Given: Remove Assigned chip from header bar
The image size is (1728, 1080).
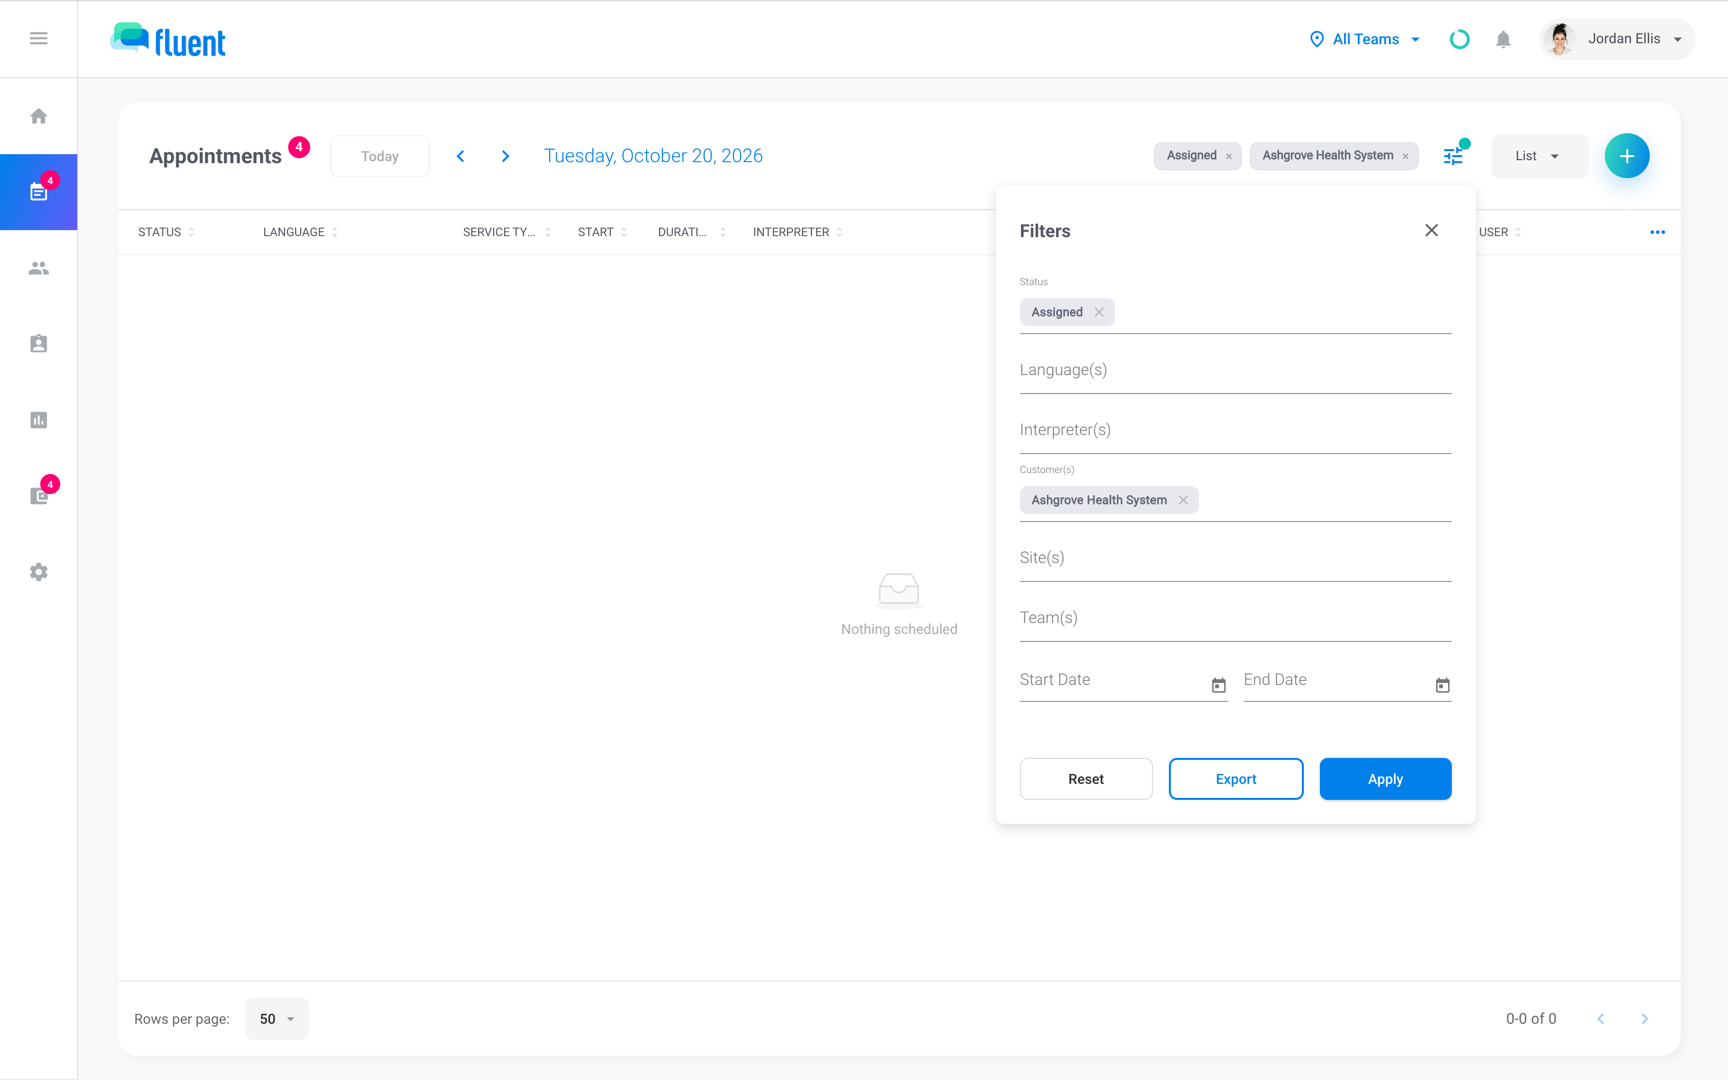Looking at the screenshot, I should point(1229,156).
